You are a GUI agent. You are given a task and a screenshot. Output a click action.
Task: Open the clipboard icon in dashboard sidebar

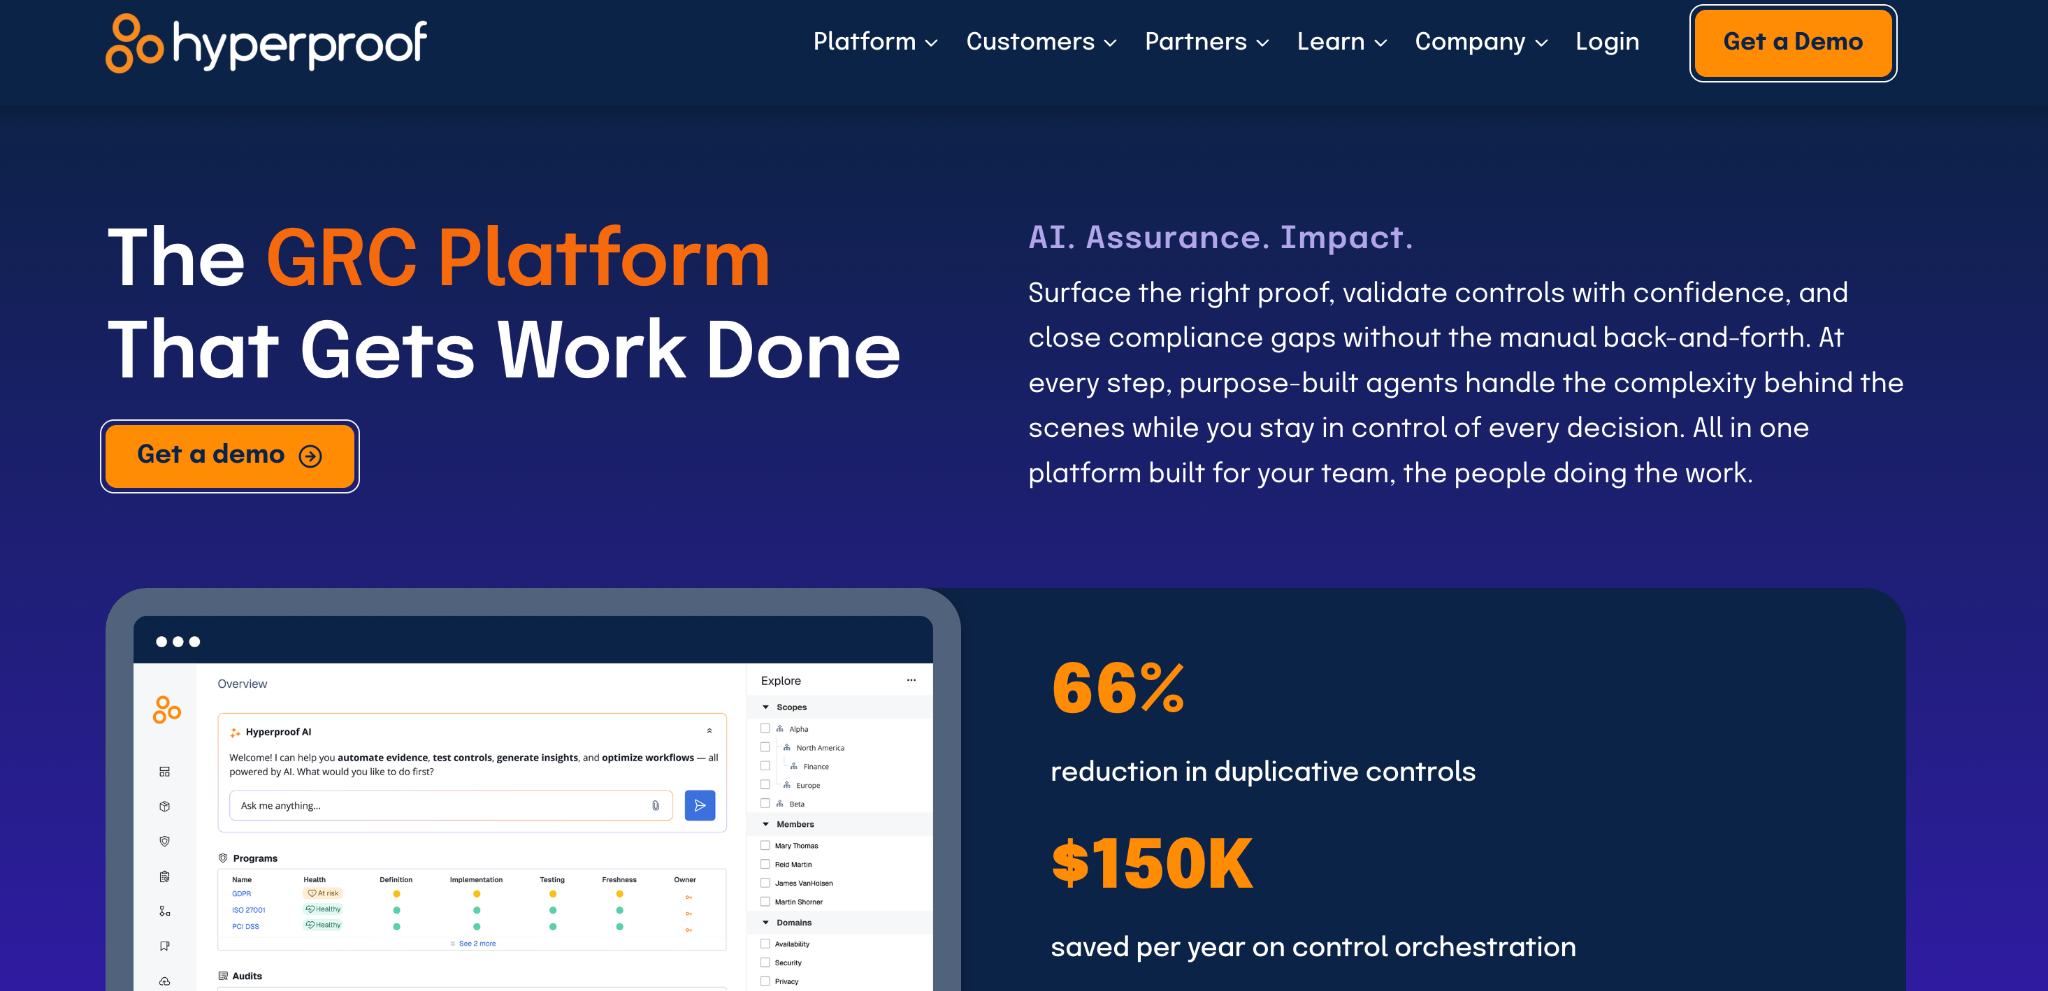(x=165, y=877)
